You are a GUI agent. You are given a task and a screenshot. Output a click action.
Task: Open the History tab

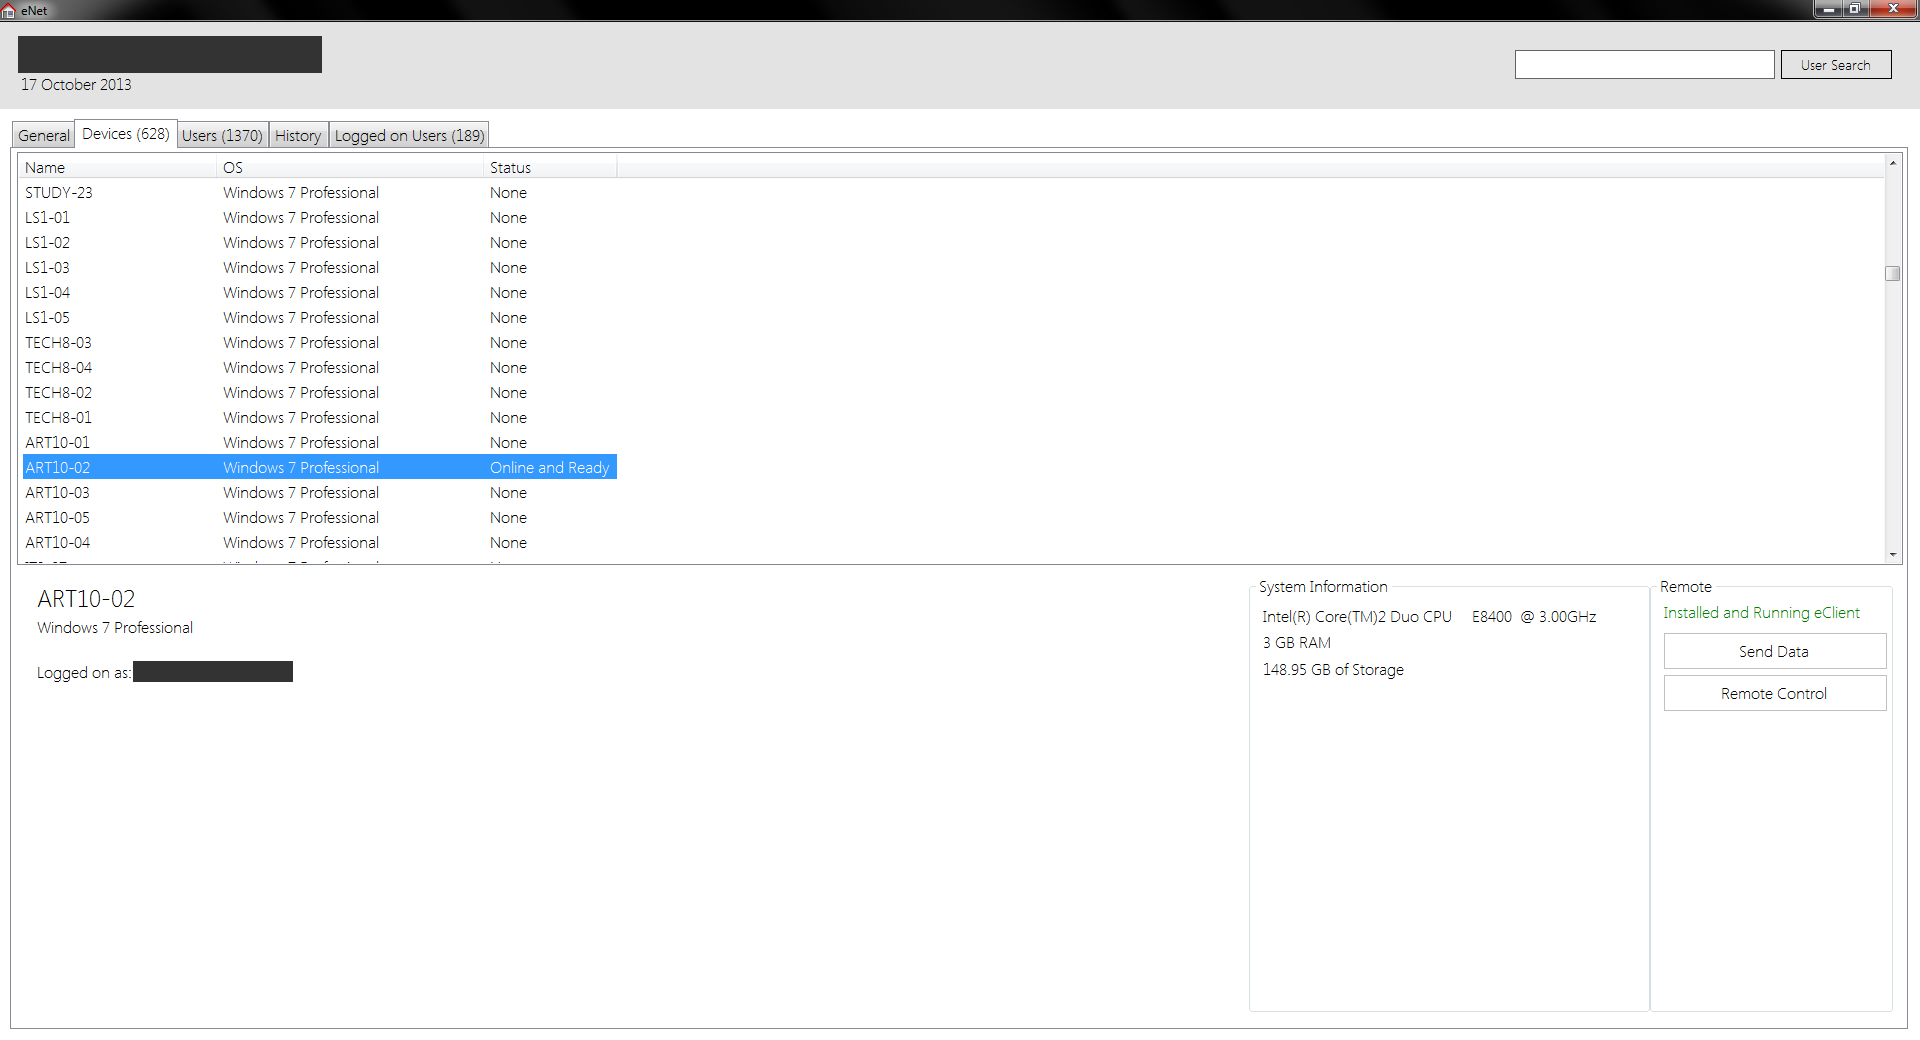[x=298, y=136]
